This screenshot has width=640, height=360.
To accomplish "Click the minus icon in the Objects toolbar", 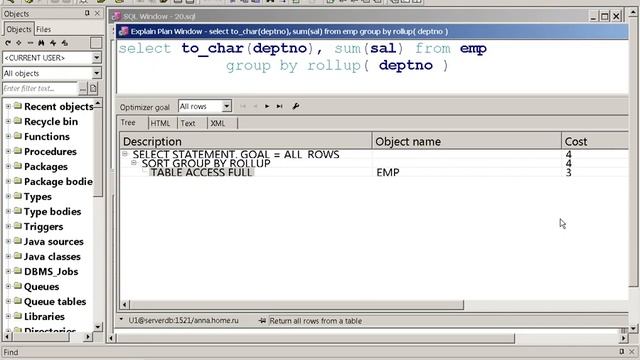I will 30,43.
